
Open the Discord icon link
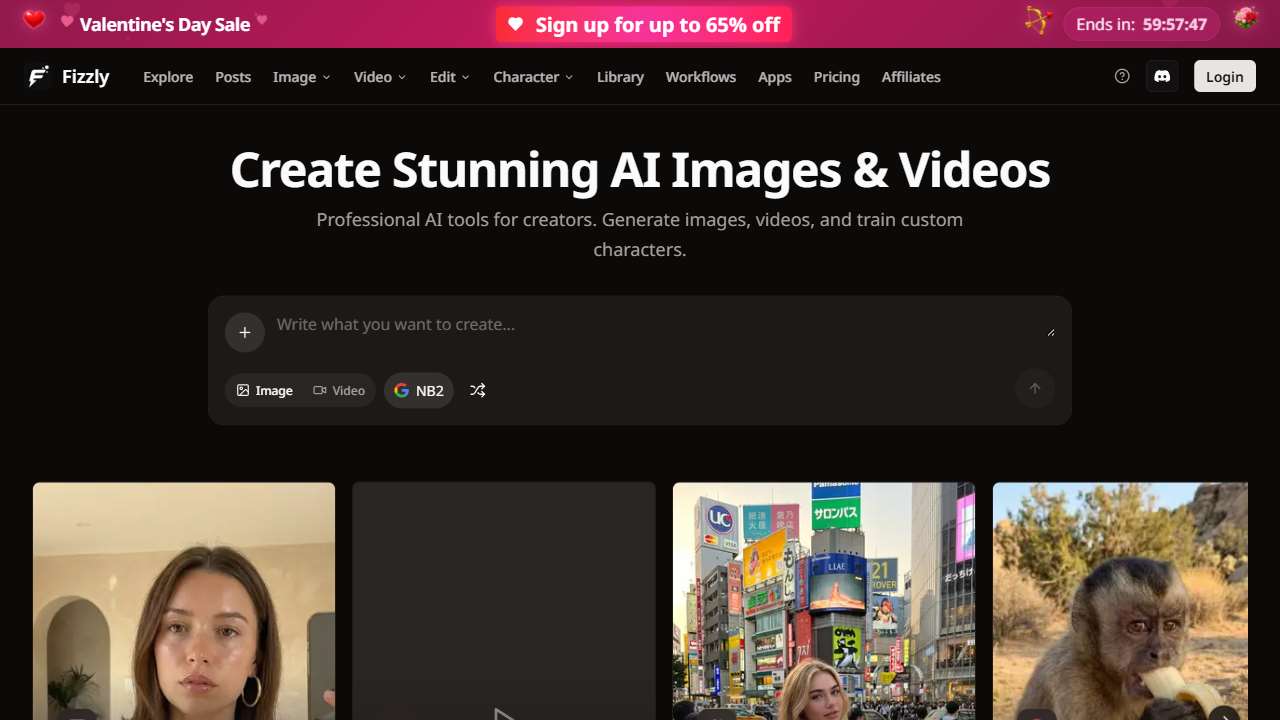1161,77
